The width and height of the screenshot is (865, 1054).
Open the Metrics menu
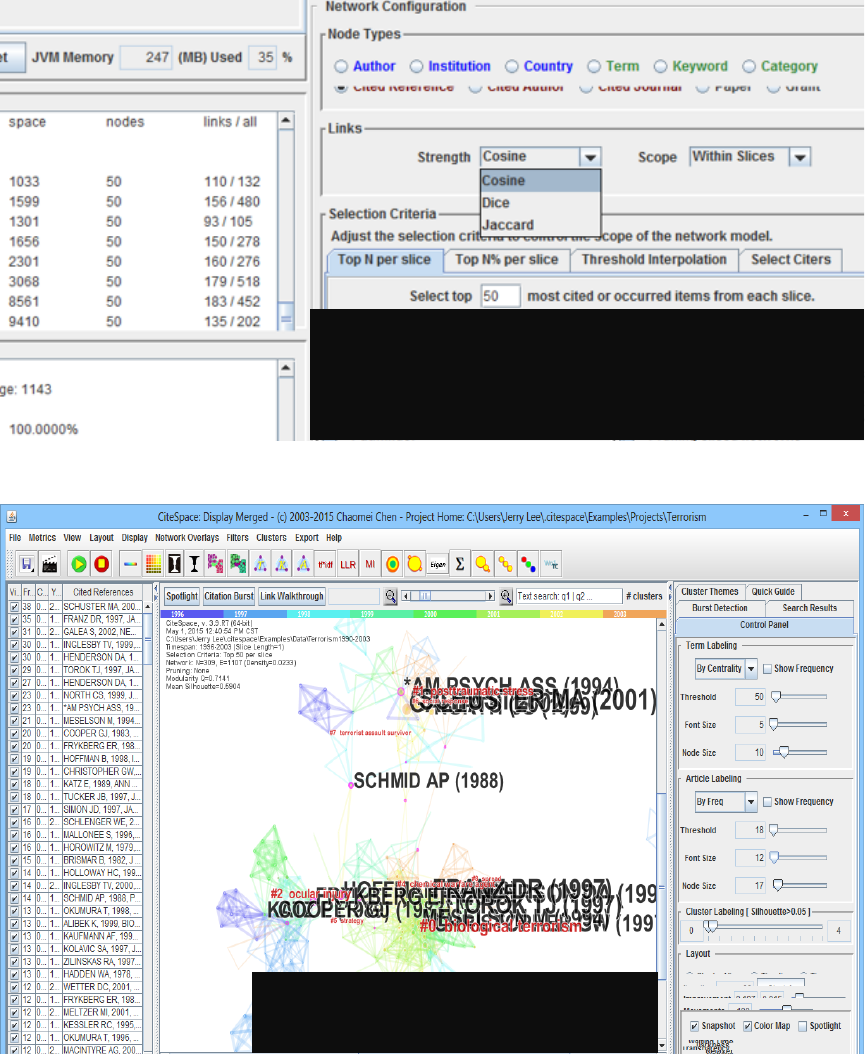tap(42, 538)
